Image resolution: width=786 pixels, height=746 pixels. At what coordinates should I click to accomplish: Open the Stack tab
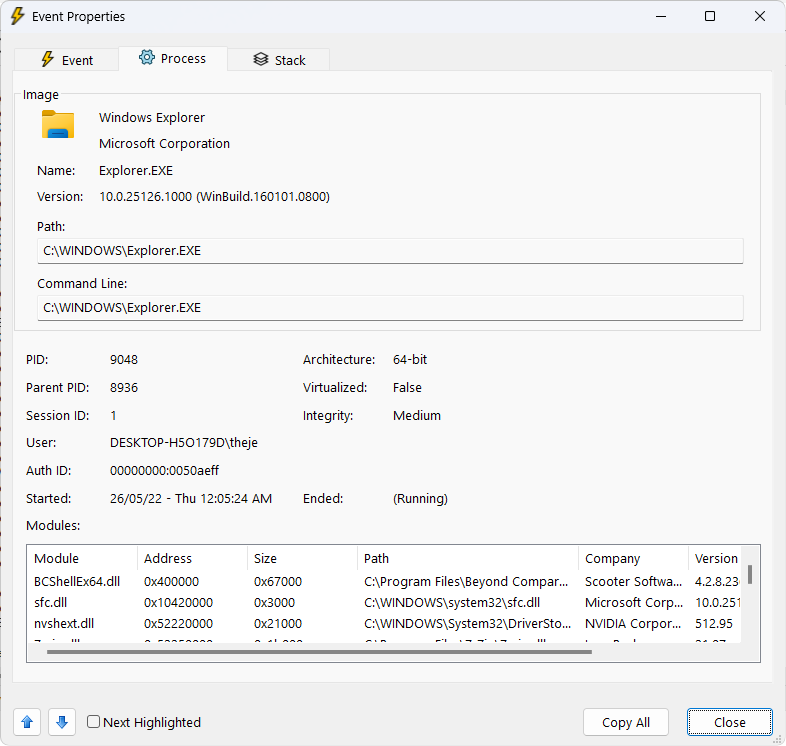[279, 60]
